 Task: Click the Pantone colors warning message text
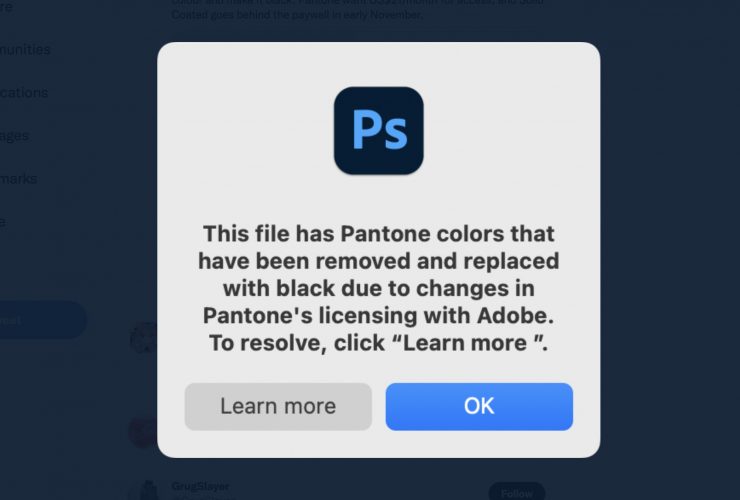pos(378,288)
